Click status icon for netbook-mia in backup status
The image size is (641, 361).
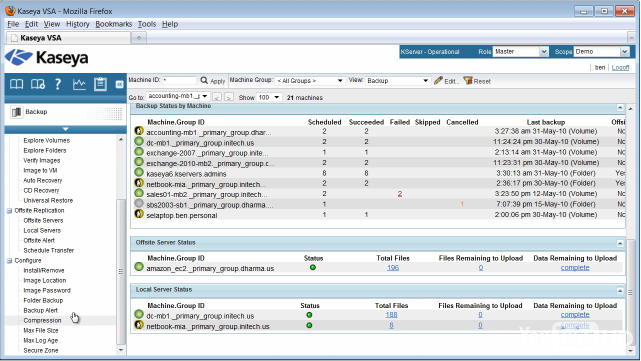click(139, 183)
